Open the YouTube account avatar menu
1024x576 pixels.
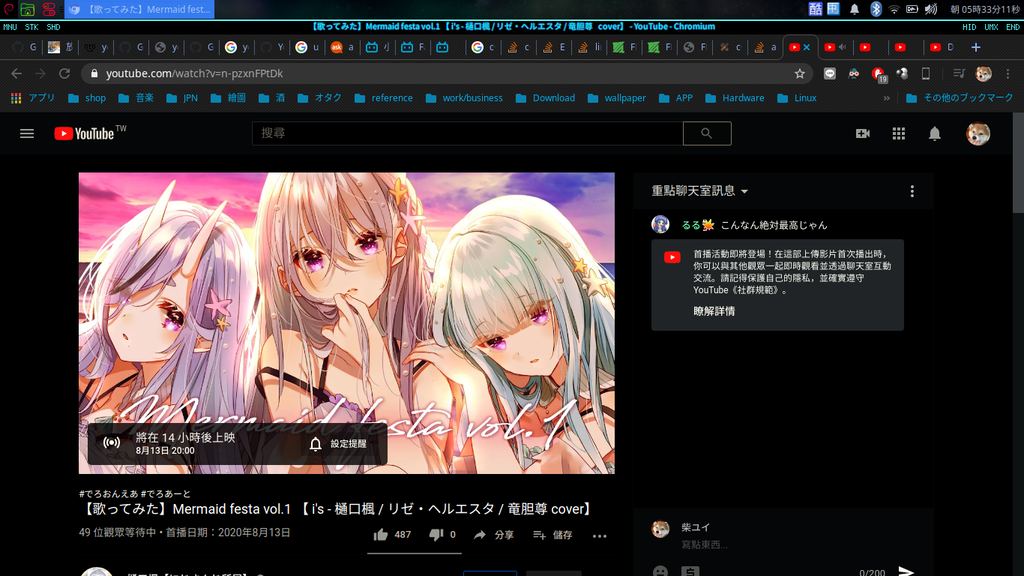[978, 133]
